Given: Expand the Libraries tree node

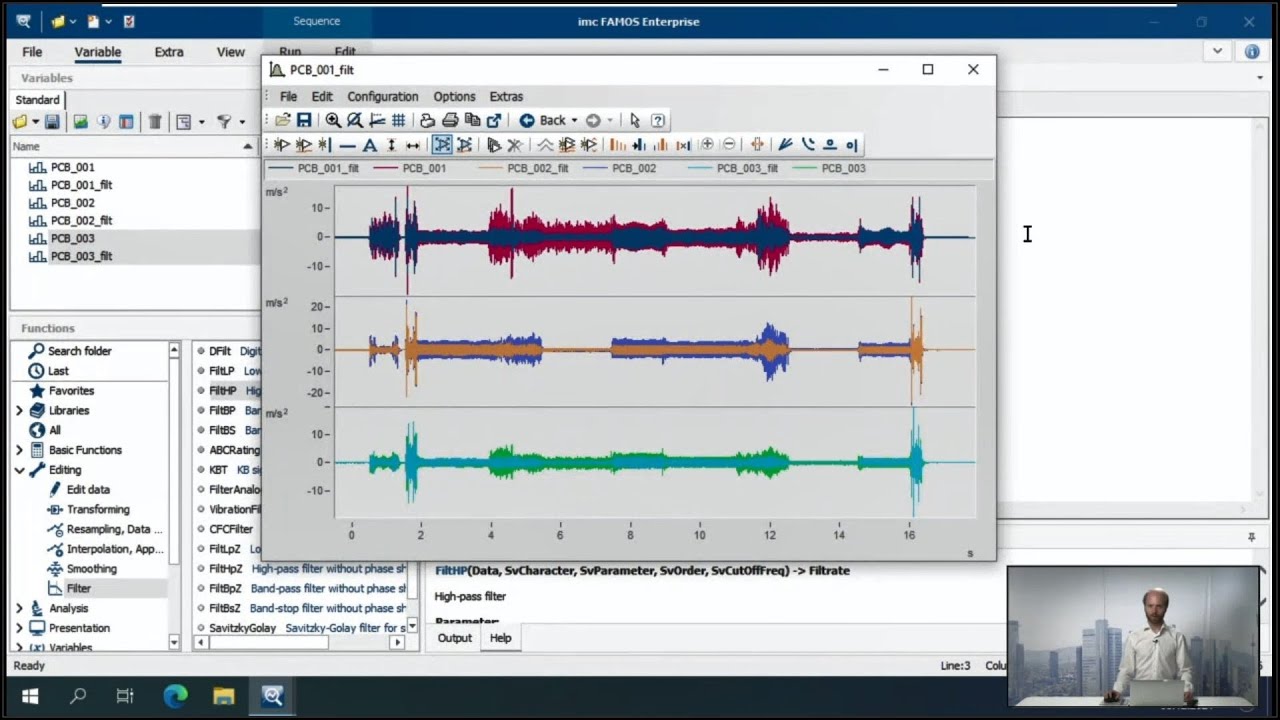Looking at the screenshot, I should click(x=19, y=411).
